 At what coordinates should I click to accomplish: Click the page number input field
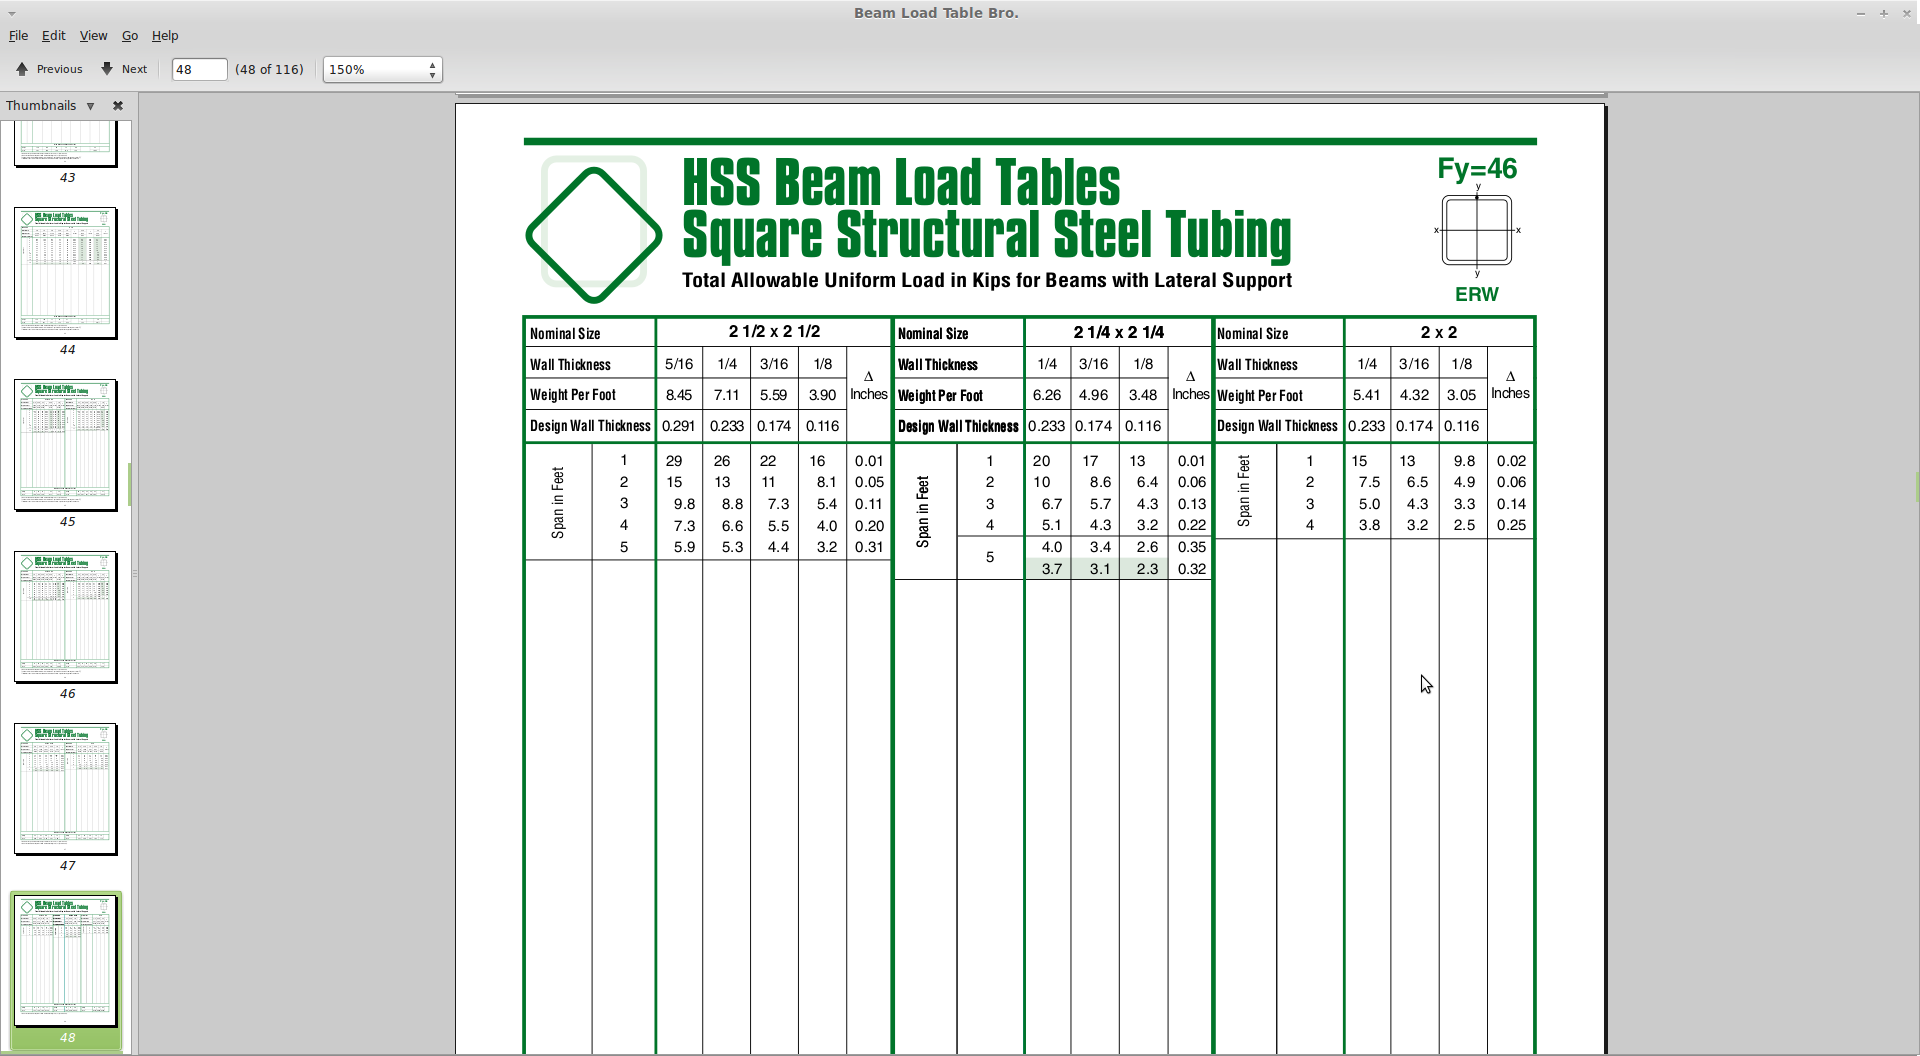click(x=198, y=69)
